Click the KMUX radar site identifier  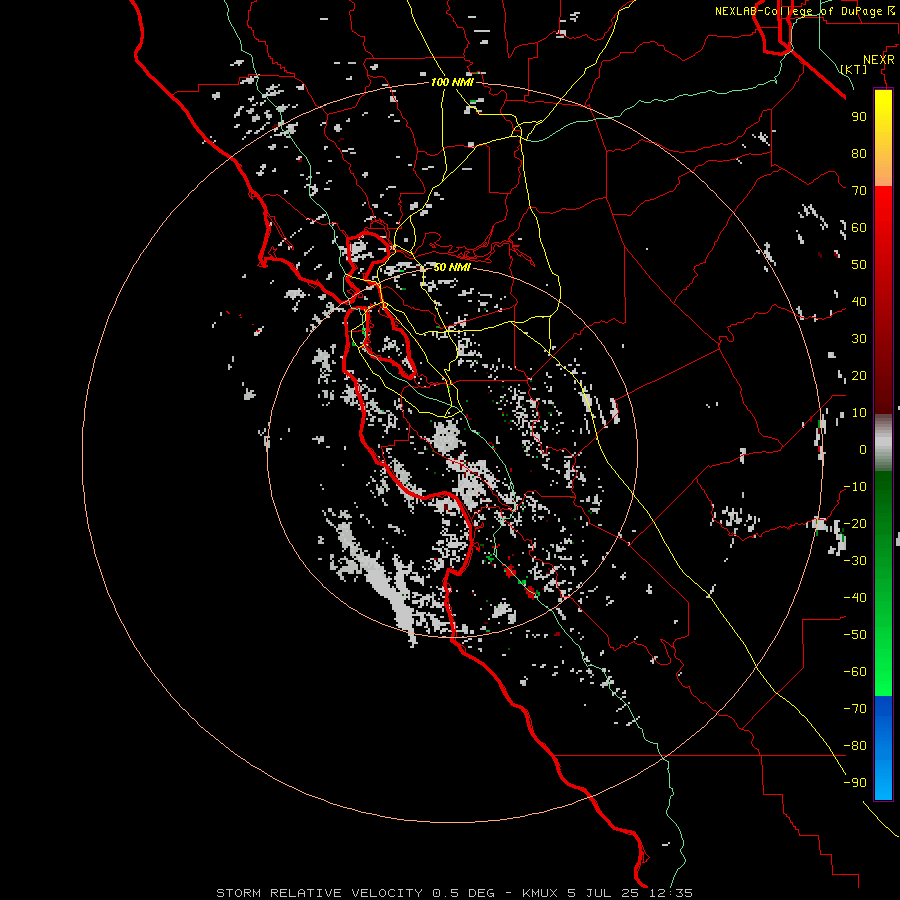pyautogui.click(x=541, y=893)
